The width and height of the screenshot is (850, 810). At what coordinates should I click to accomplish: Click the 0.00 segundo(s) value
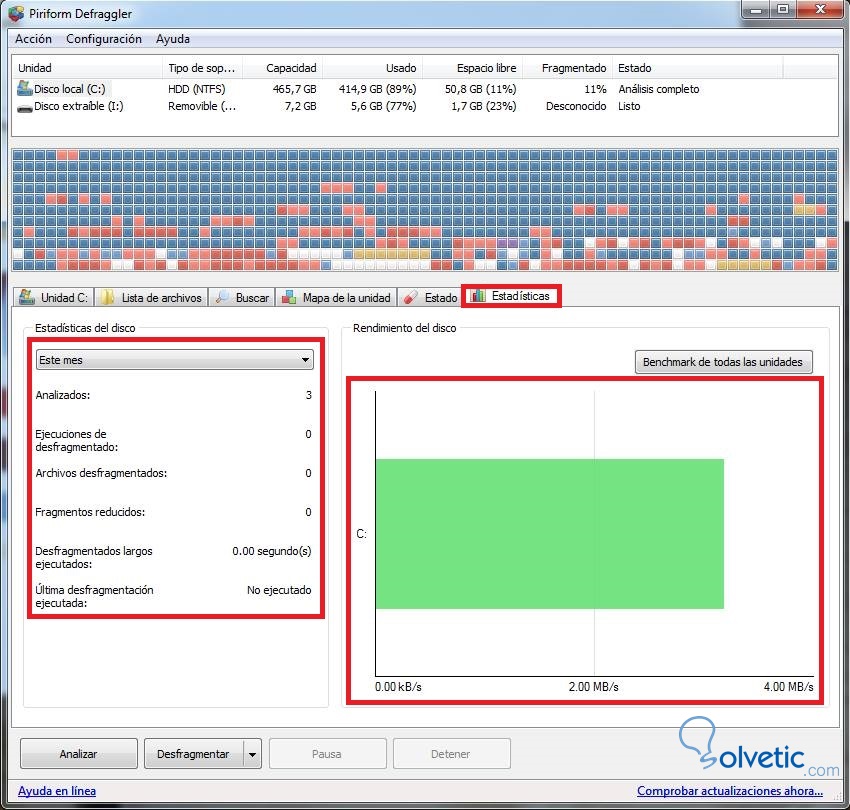point(272,551)
